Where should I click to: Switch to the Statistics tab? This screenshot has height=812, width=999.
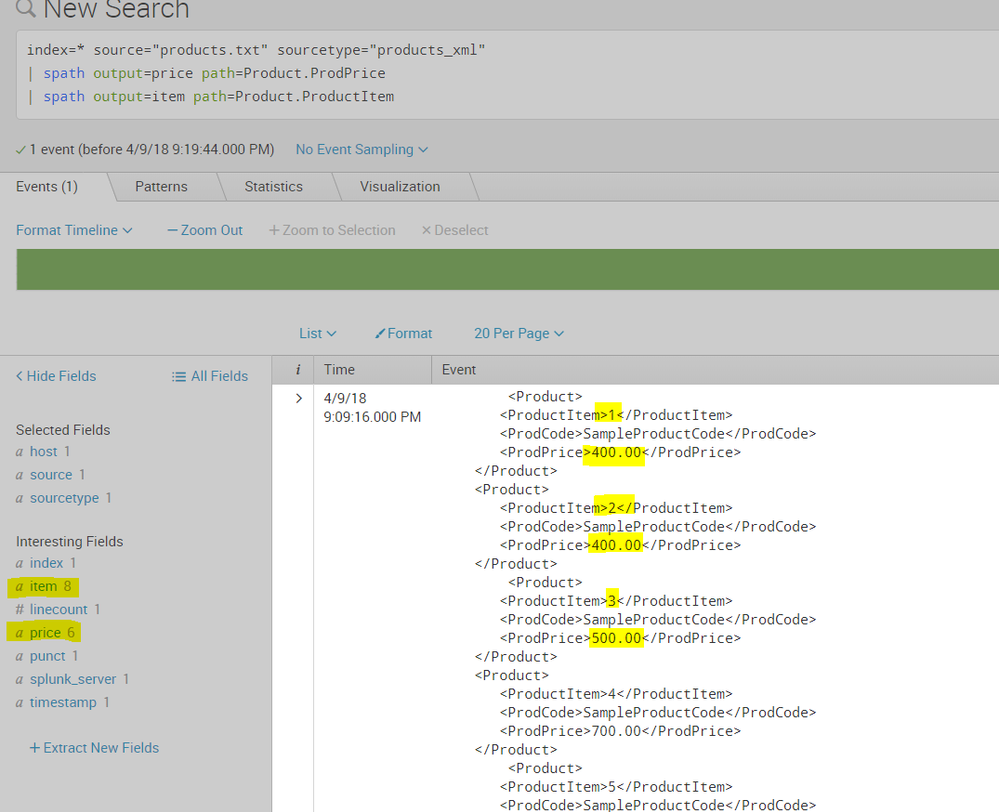click(273, 187)
